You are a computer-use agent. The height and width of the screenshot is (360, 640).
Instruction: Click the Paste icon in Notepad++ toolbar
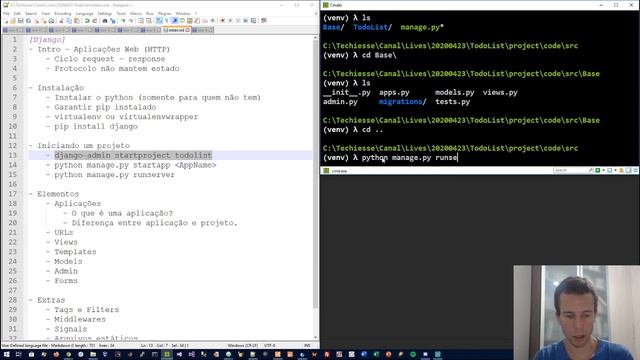(x=77, y=20)
